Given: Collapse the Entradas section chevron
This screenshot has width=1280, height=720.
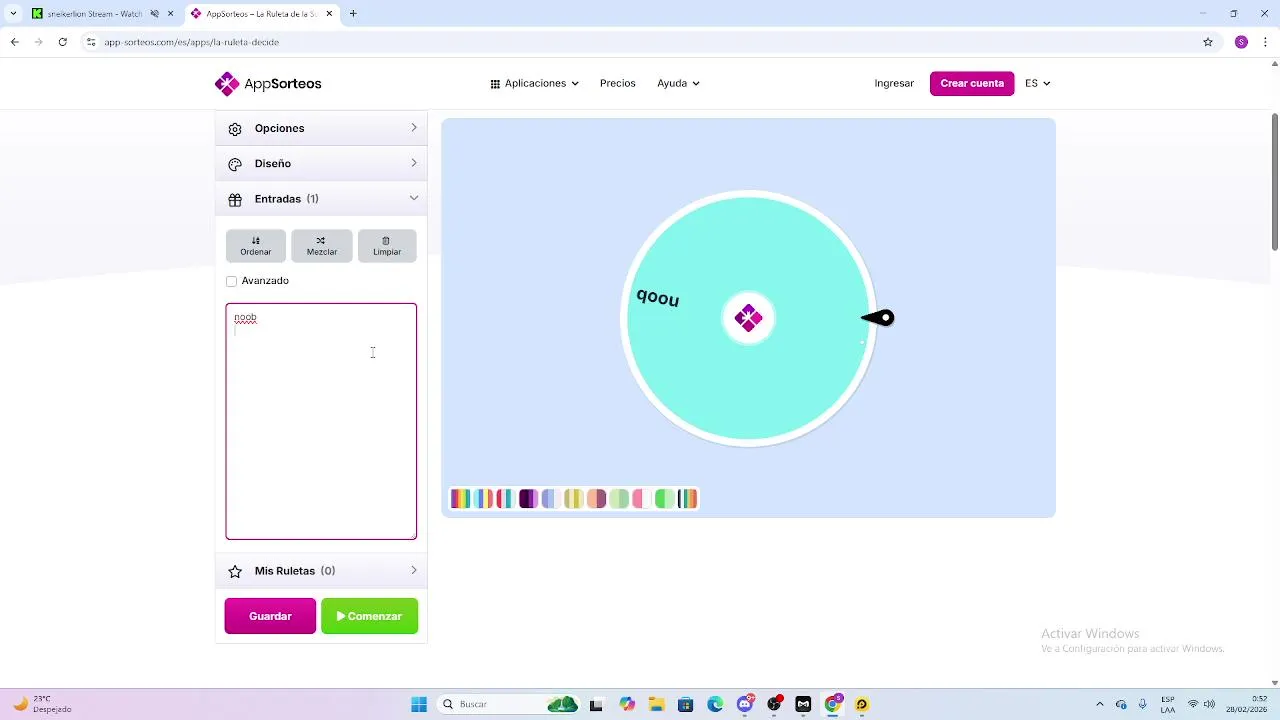Looking at the screenshot, I should tap(414, 198).
